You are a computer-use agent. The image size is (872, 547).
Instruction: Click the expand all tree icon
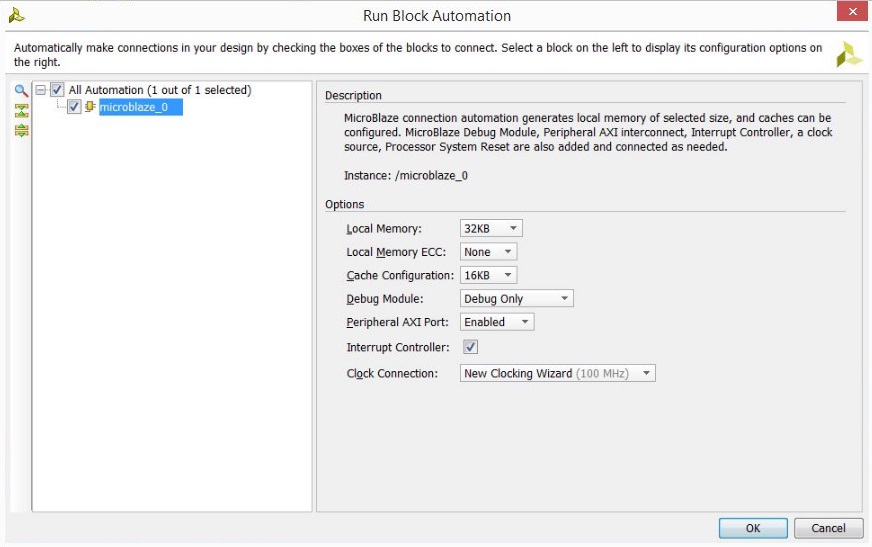21,131
